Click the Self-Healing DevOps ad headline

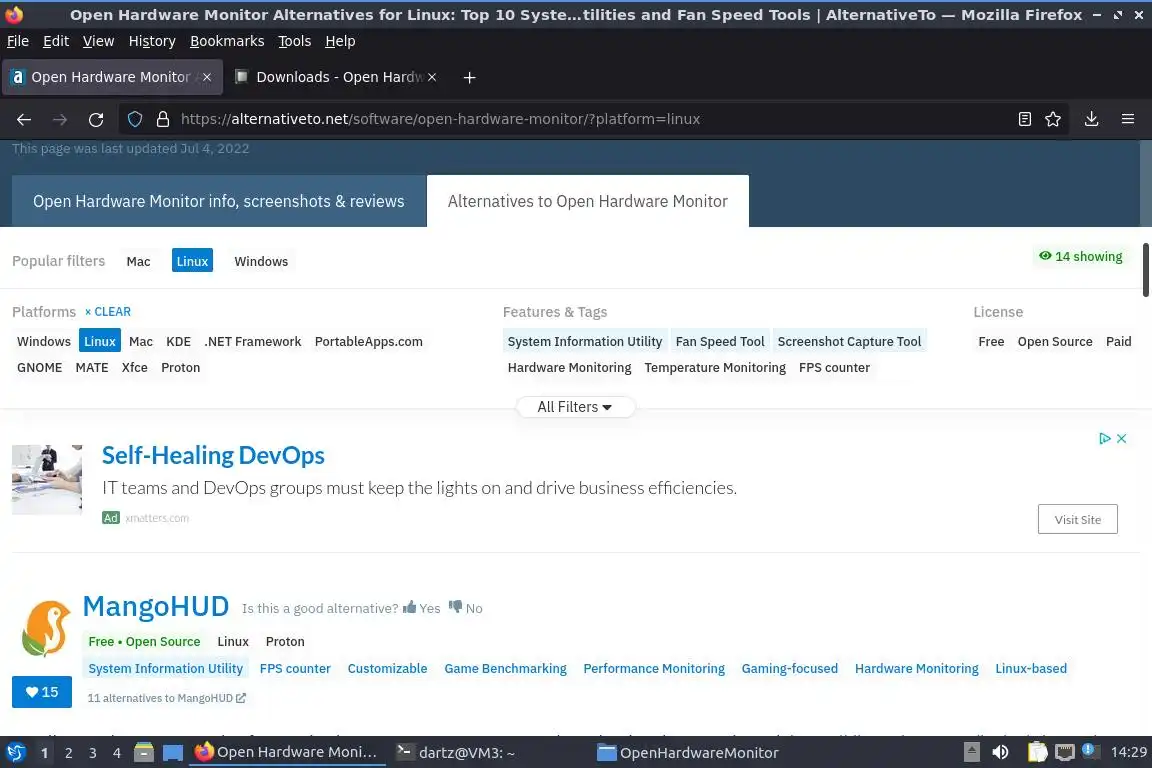tap(213, 456)
